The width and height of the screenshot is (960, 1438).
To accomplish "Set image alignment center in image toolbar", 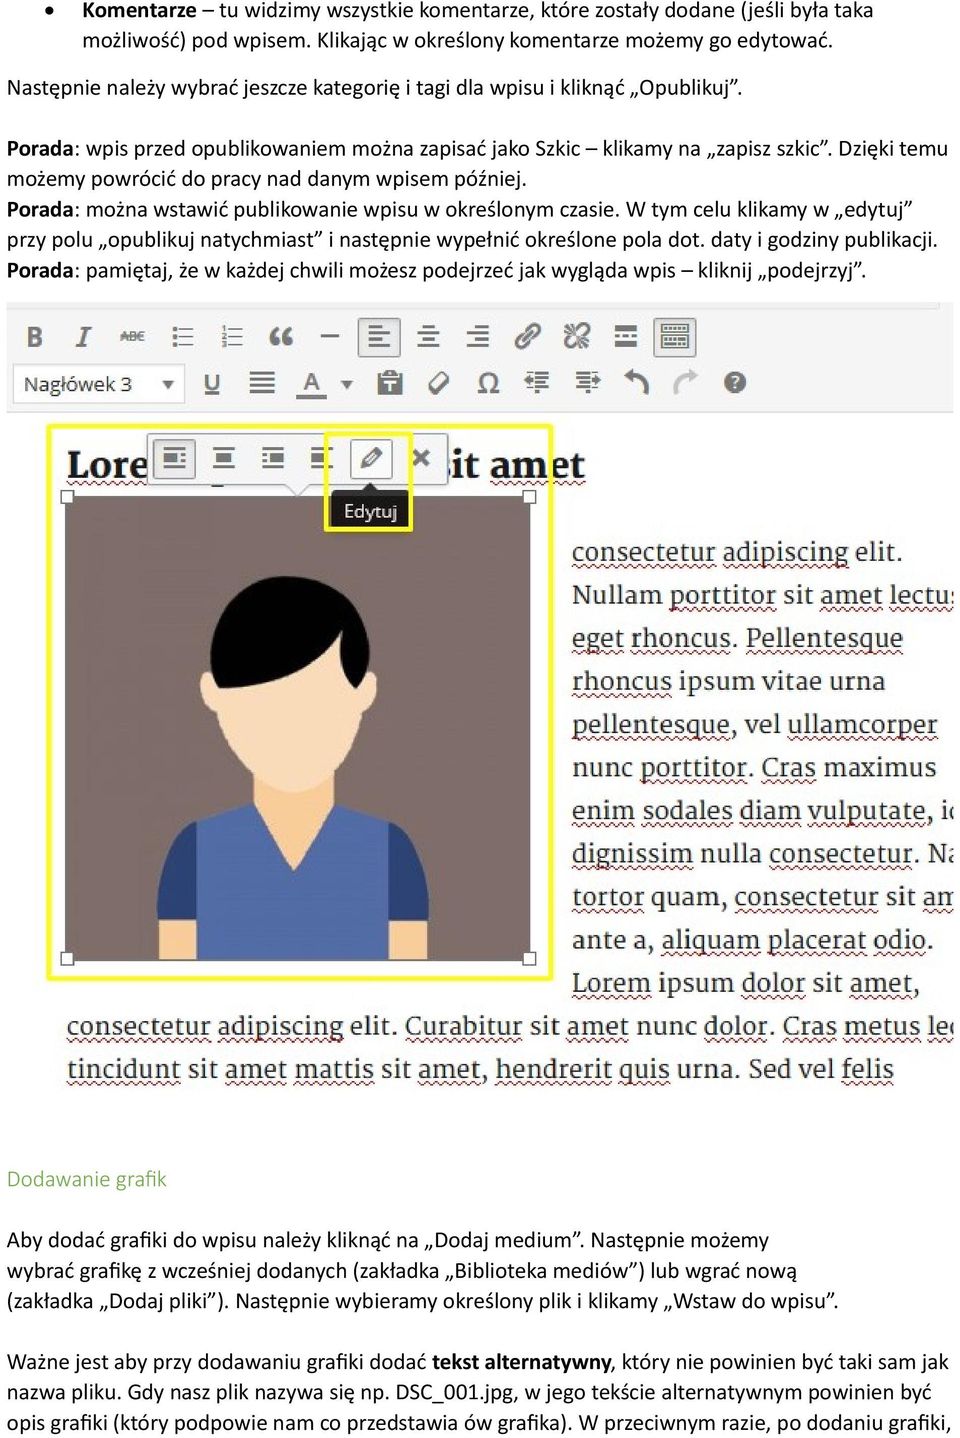I will (224, 459).
